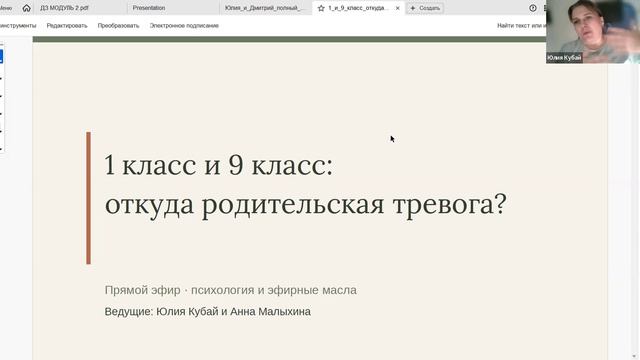Open the Инструменты menu
The image size is (640, 360).
click(x=18, y=25)
